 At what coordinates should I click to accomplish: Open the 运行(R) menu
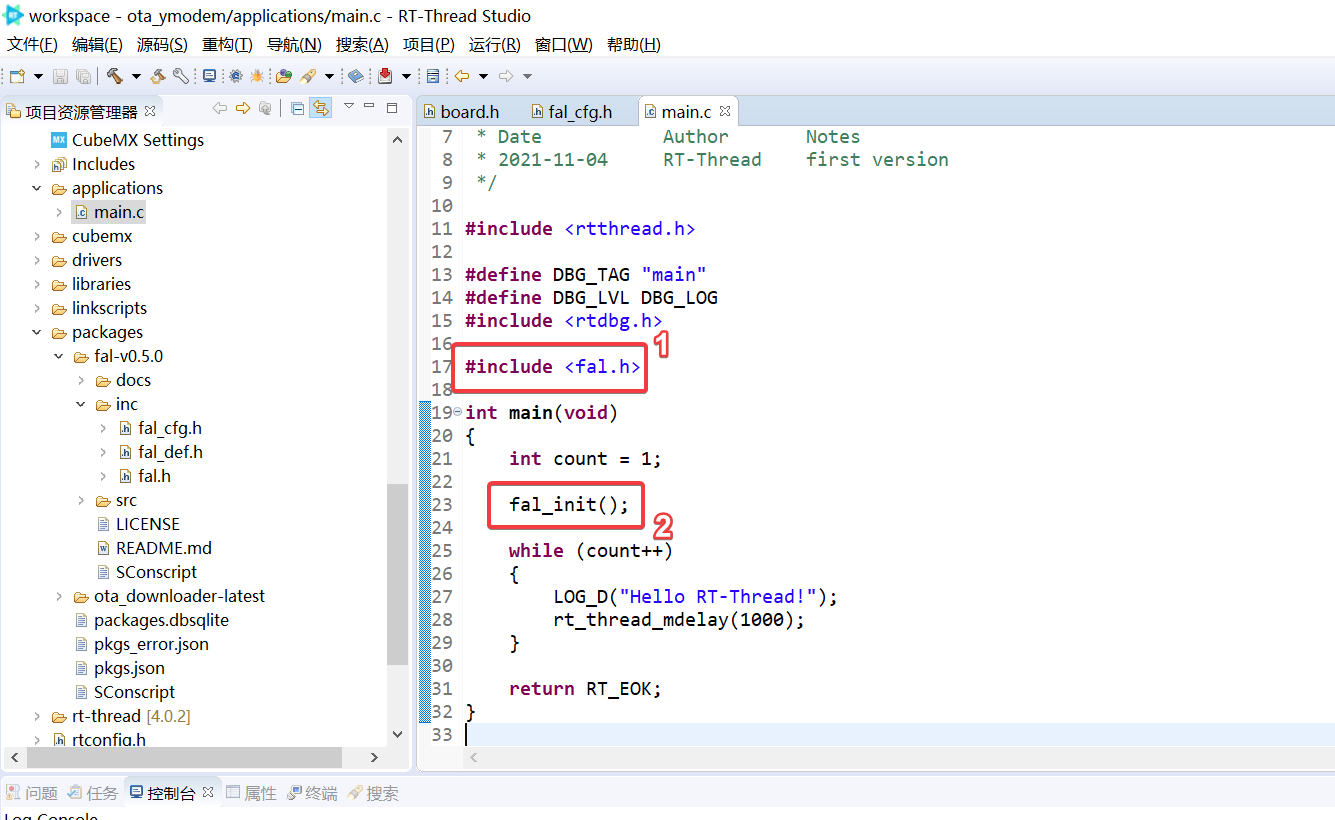coord(494,45)
